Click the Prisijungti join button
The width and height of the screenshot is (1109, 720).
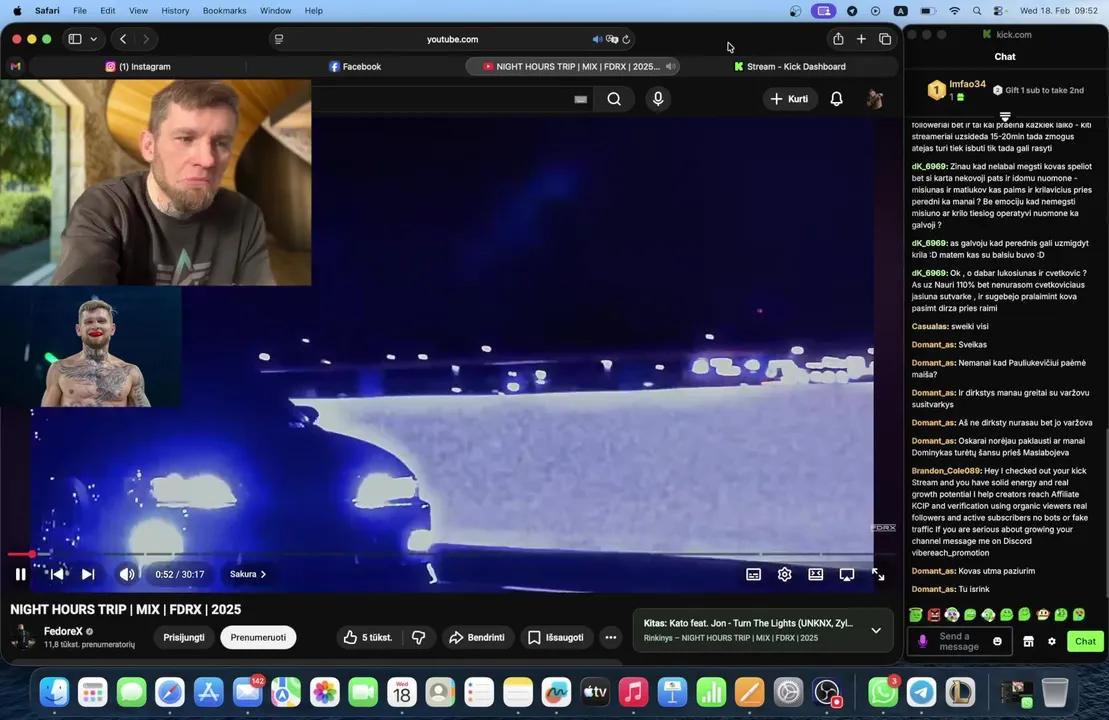click(184, 637)
